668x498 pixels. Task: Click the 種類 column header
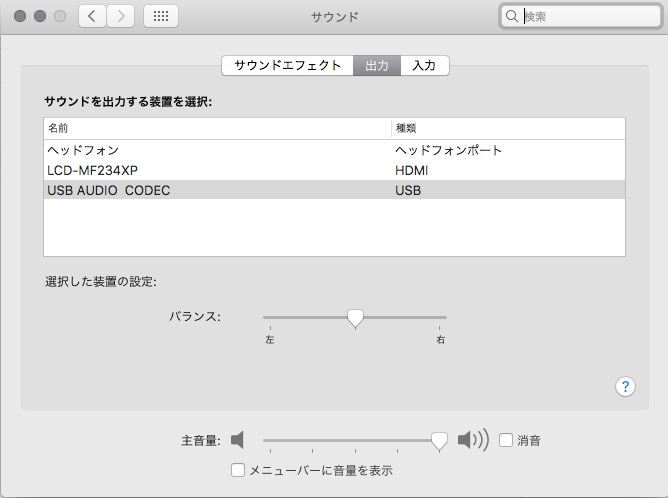tap(508, 128)
